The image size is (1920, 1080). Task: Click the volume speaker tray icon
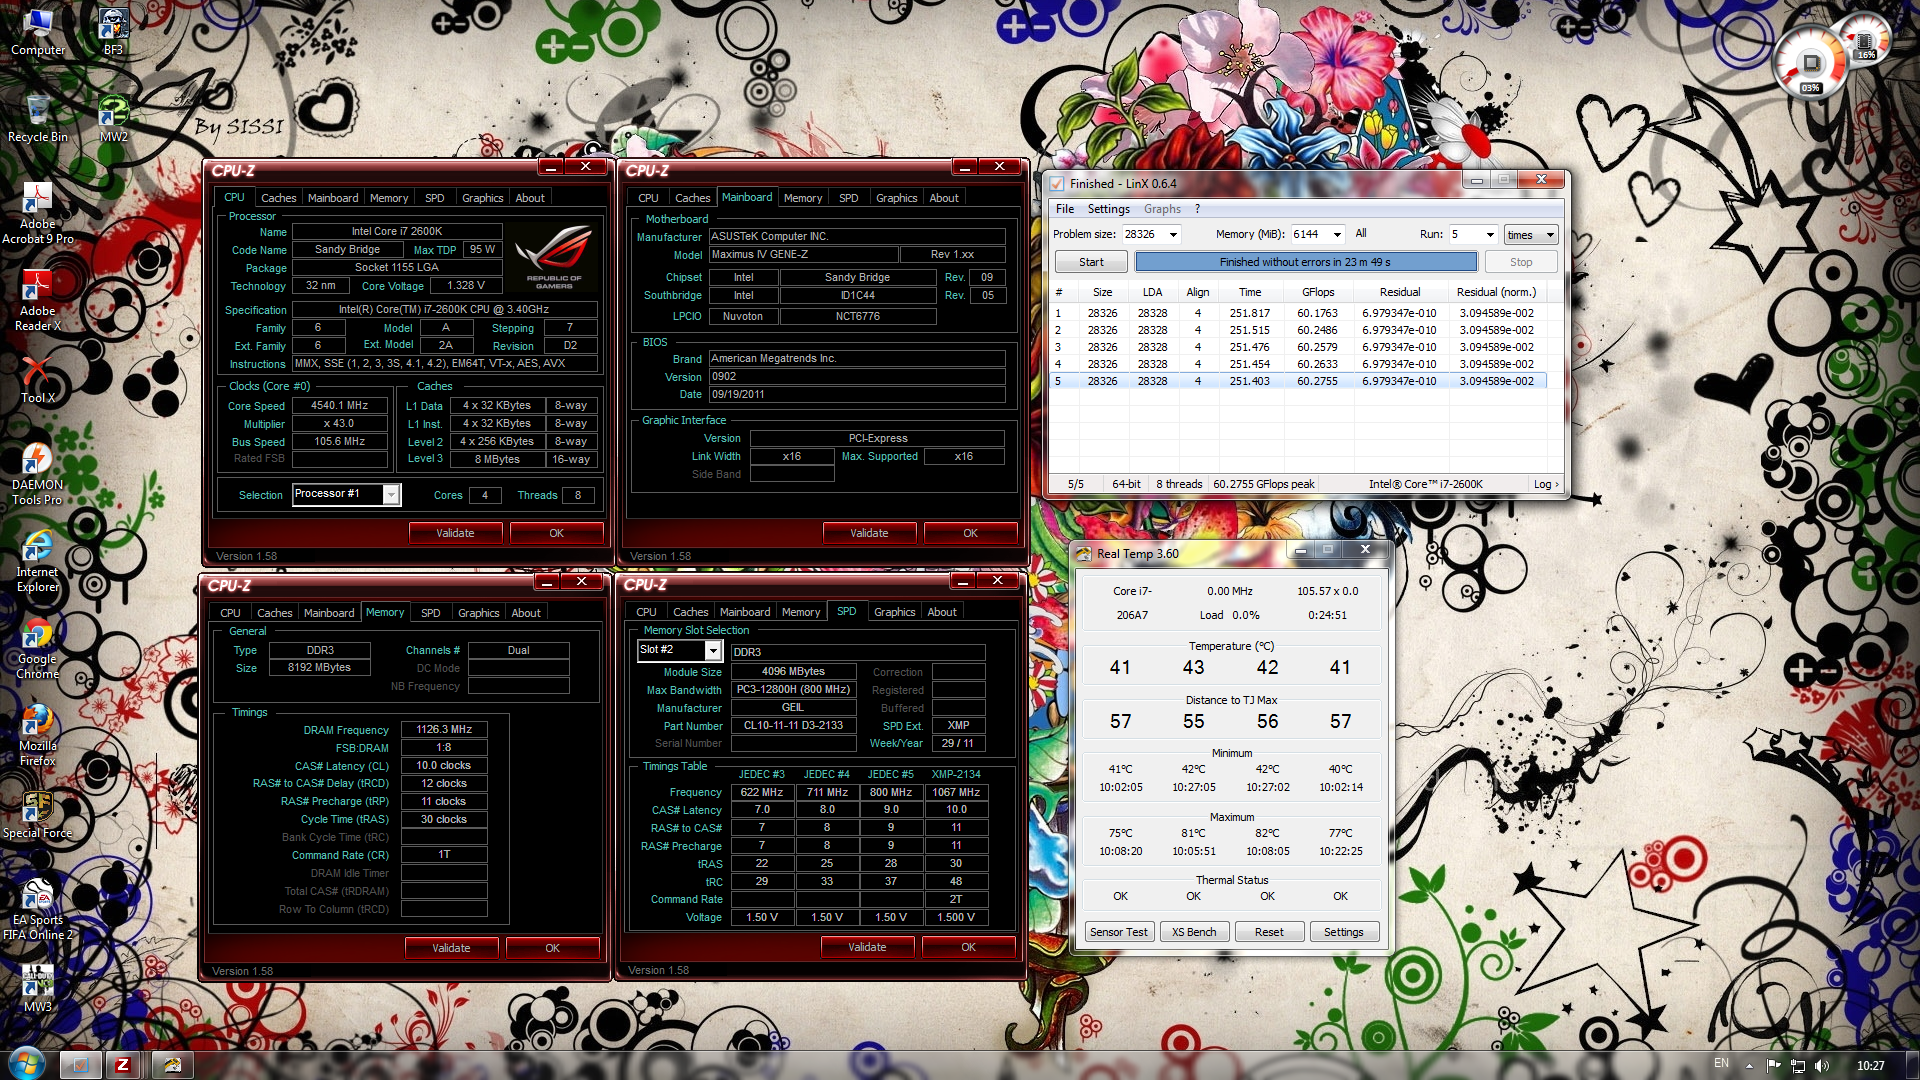click(1821, 1066)
